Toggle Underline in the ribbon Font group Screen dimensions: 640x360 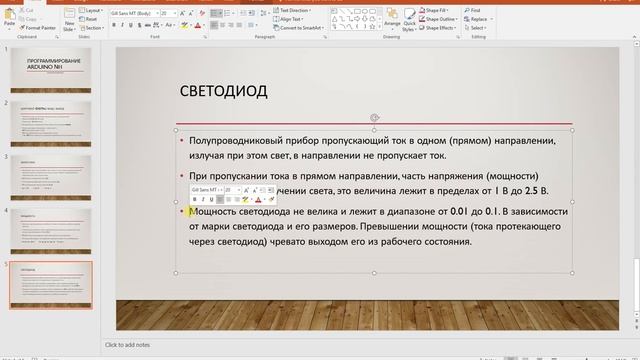pyautogui.click(x=131, y=25)
